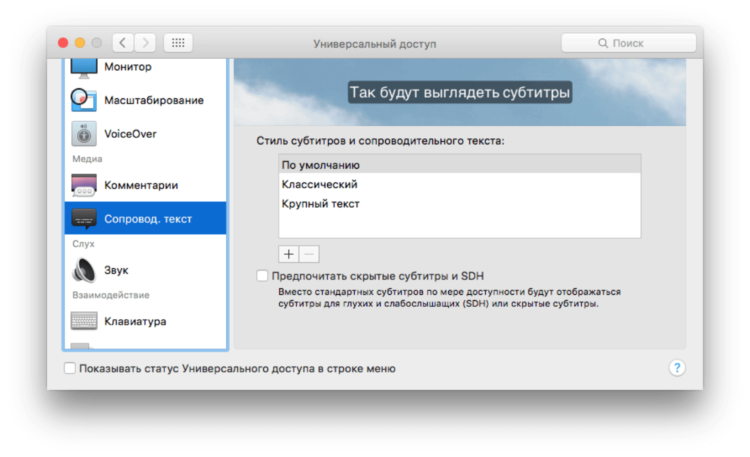Close the Универсальный доступ window with red button
The width and height of the screenshot is (750, 457).
coord(63,43)
